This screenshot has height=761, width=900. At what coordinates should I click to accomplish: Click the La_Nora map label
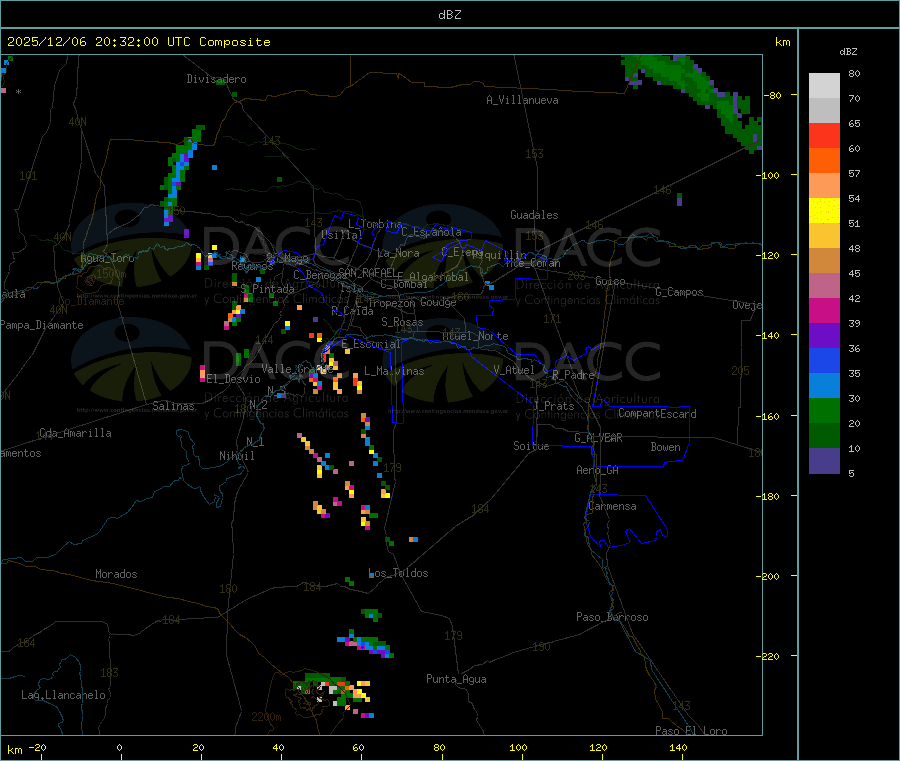(398, 253)
